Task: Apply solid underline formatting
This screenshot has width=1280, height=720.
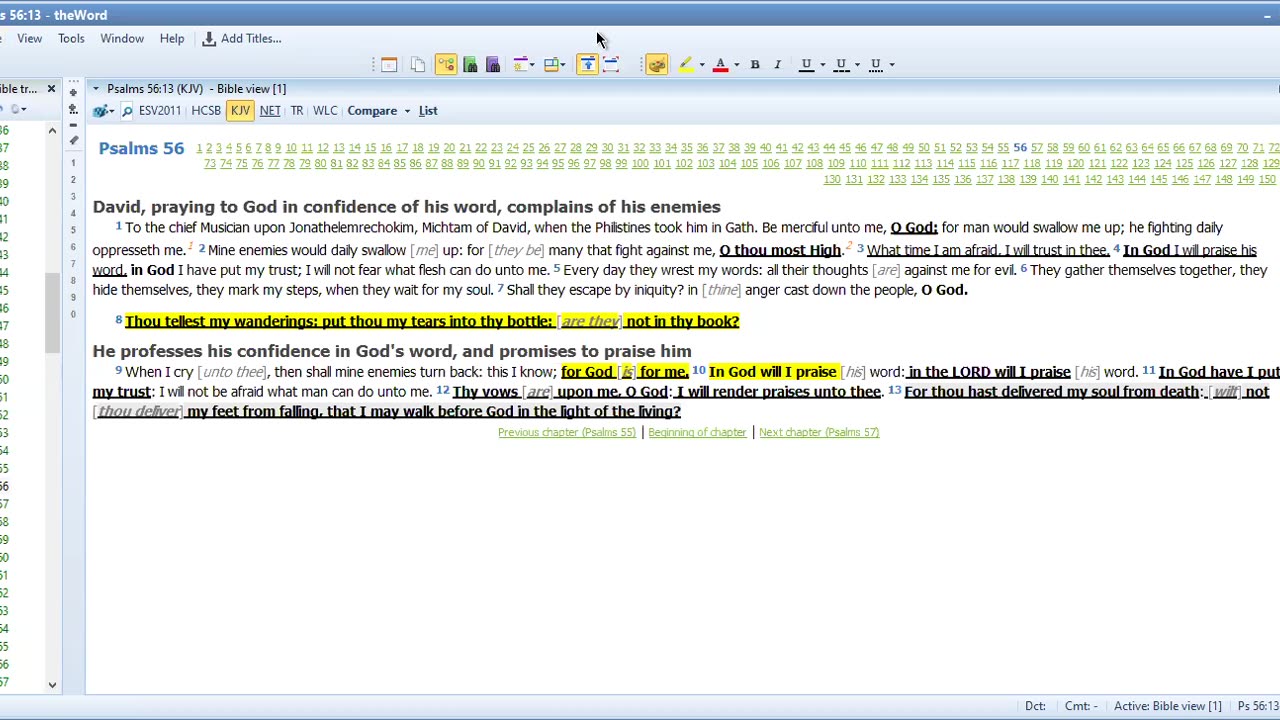Action: (x=806, y=65)
